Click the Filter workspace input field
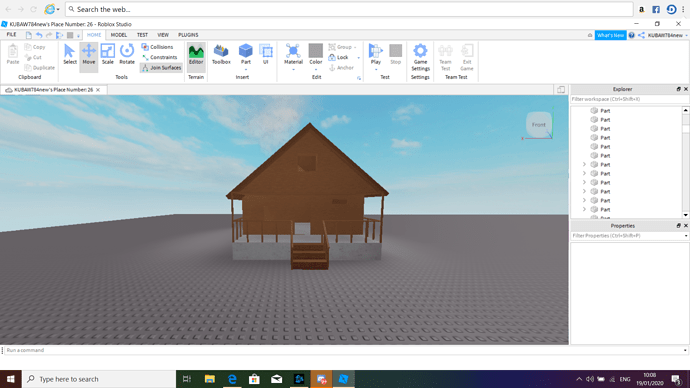Image resolution: width=690 pixels, height=388 pixels. click(629, 99)
